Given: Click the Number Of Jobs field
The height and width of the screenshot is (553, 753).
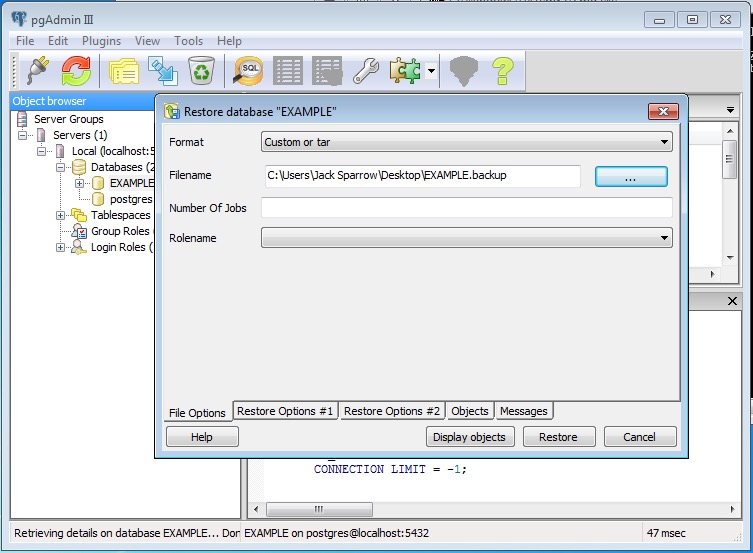Looking at the screenshot, I should click(x=466, y=207).
